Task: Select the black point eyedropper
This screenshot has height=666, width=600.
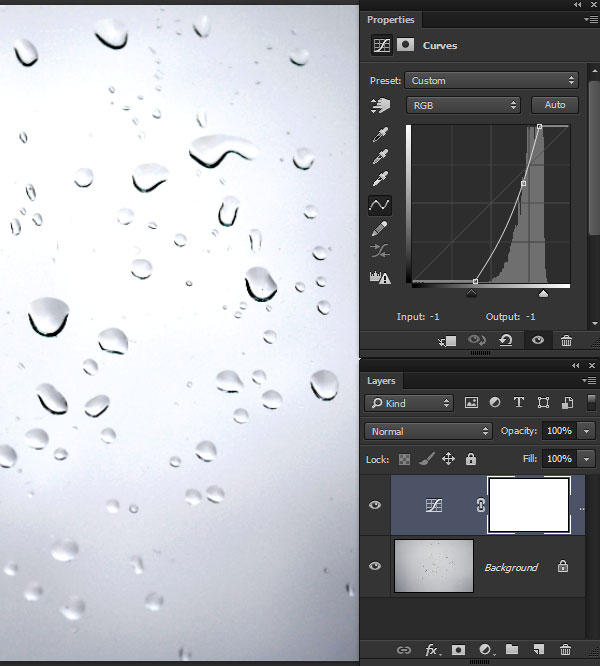Action: [380, 134]
